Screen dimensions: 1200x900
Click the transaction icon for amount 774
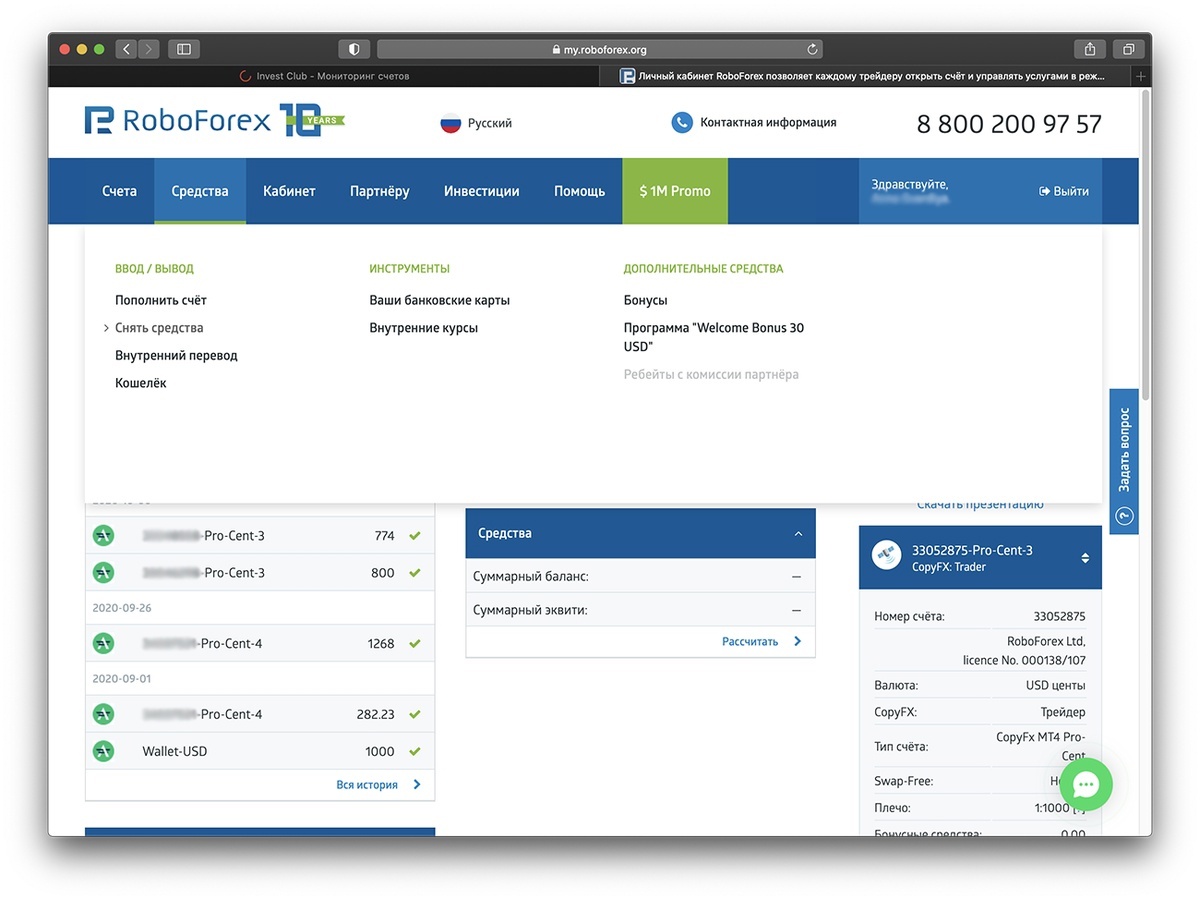[x=103, y=536]
